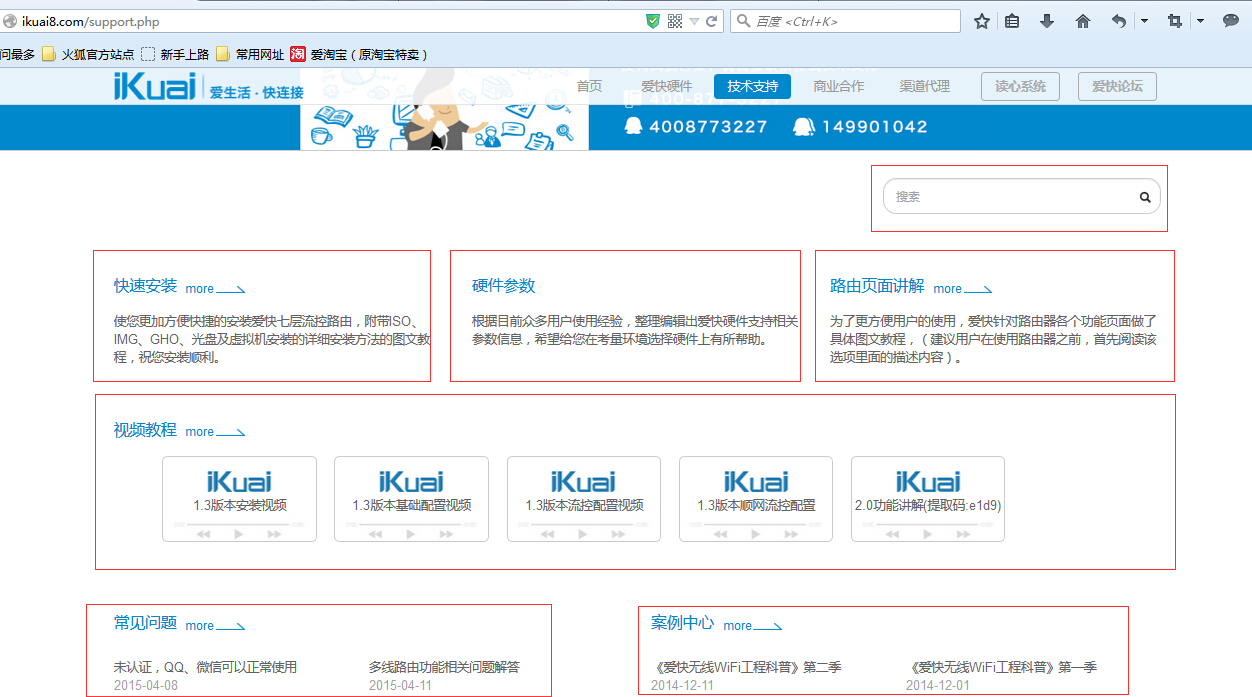
Task: Open article 未认证，QQ、微信可以正常使用
Action: point(205,667)
